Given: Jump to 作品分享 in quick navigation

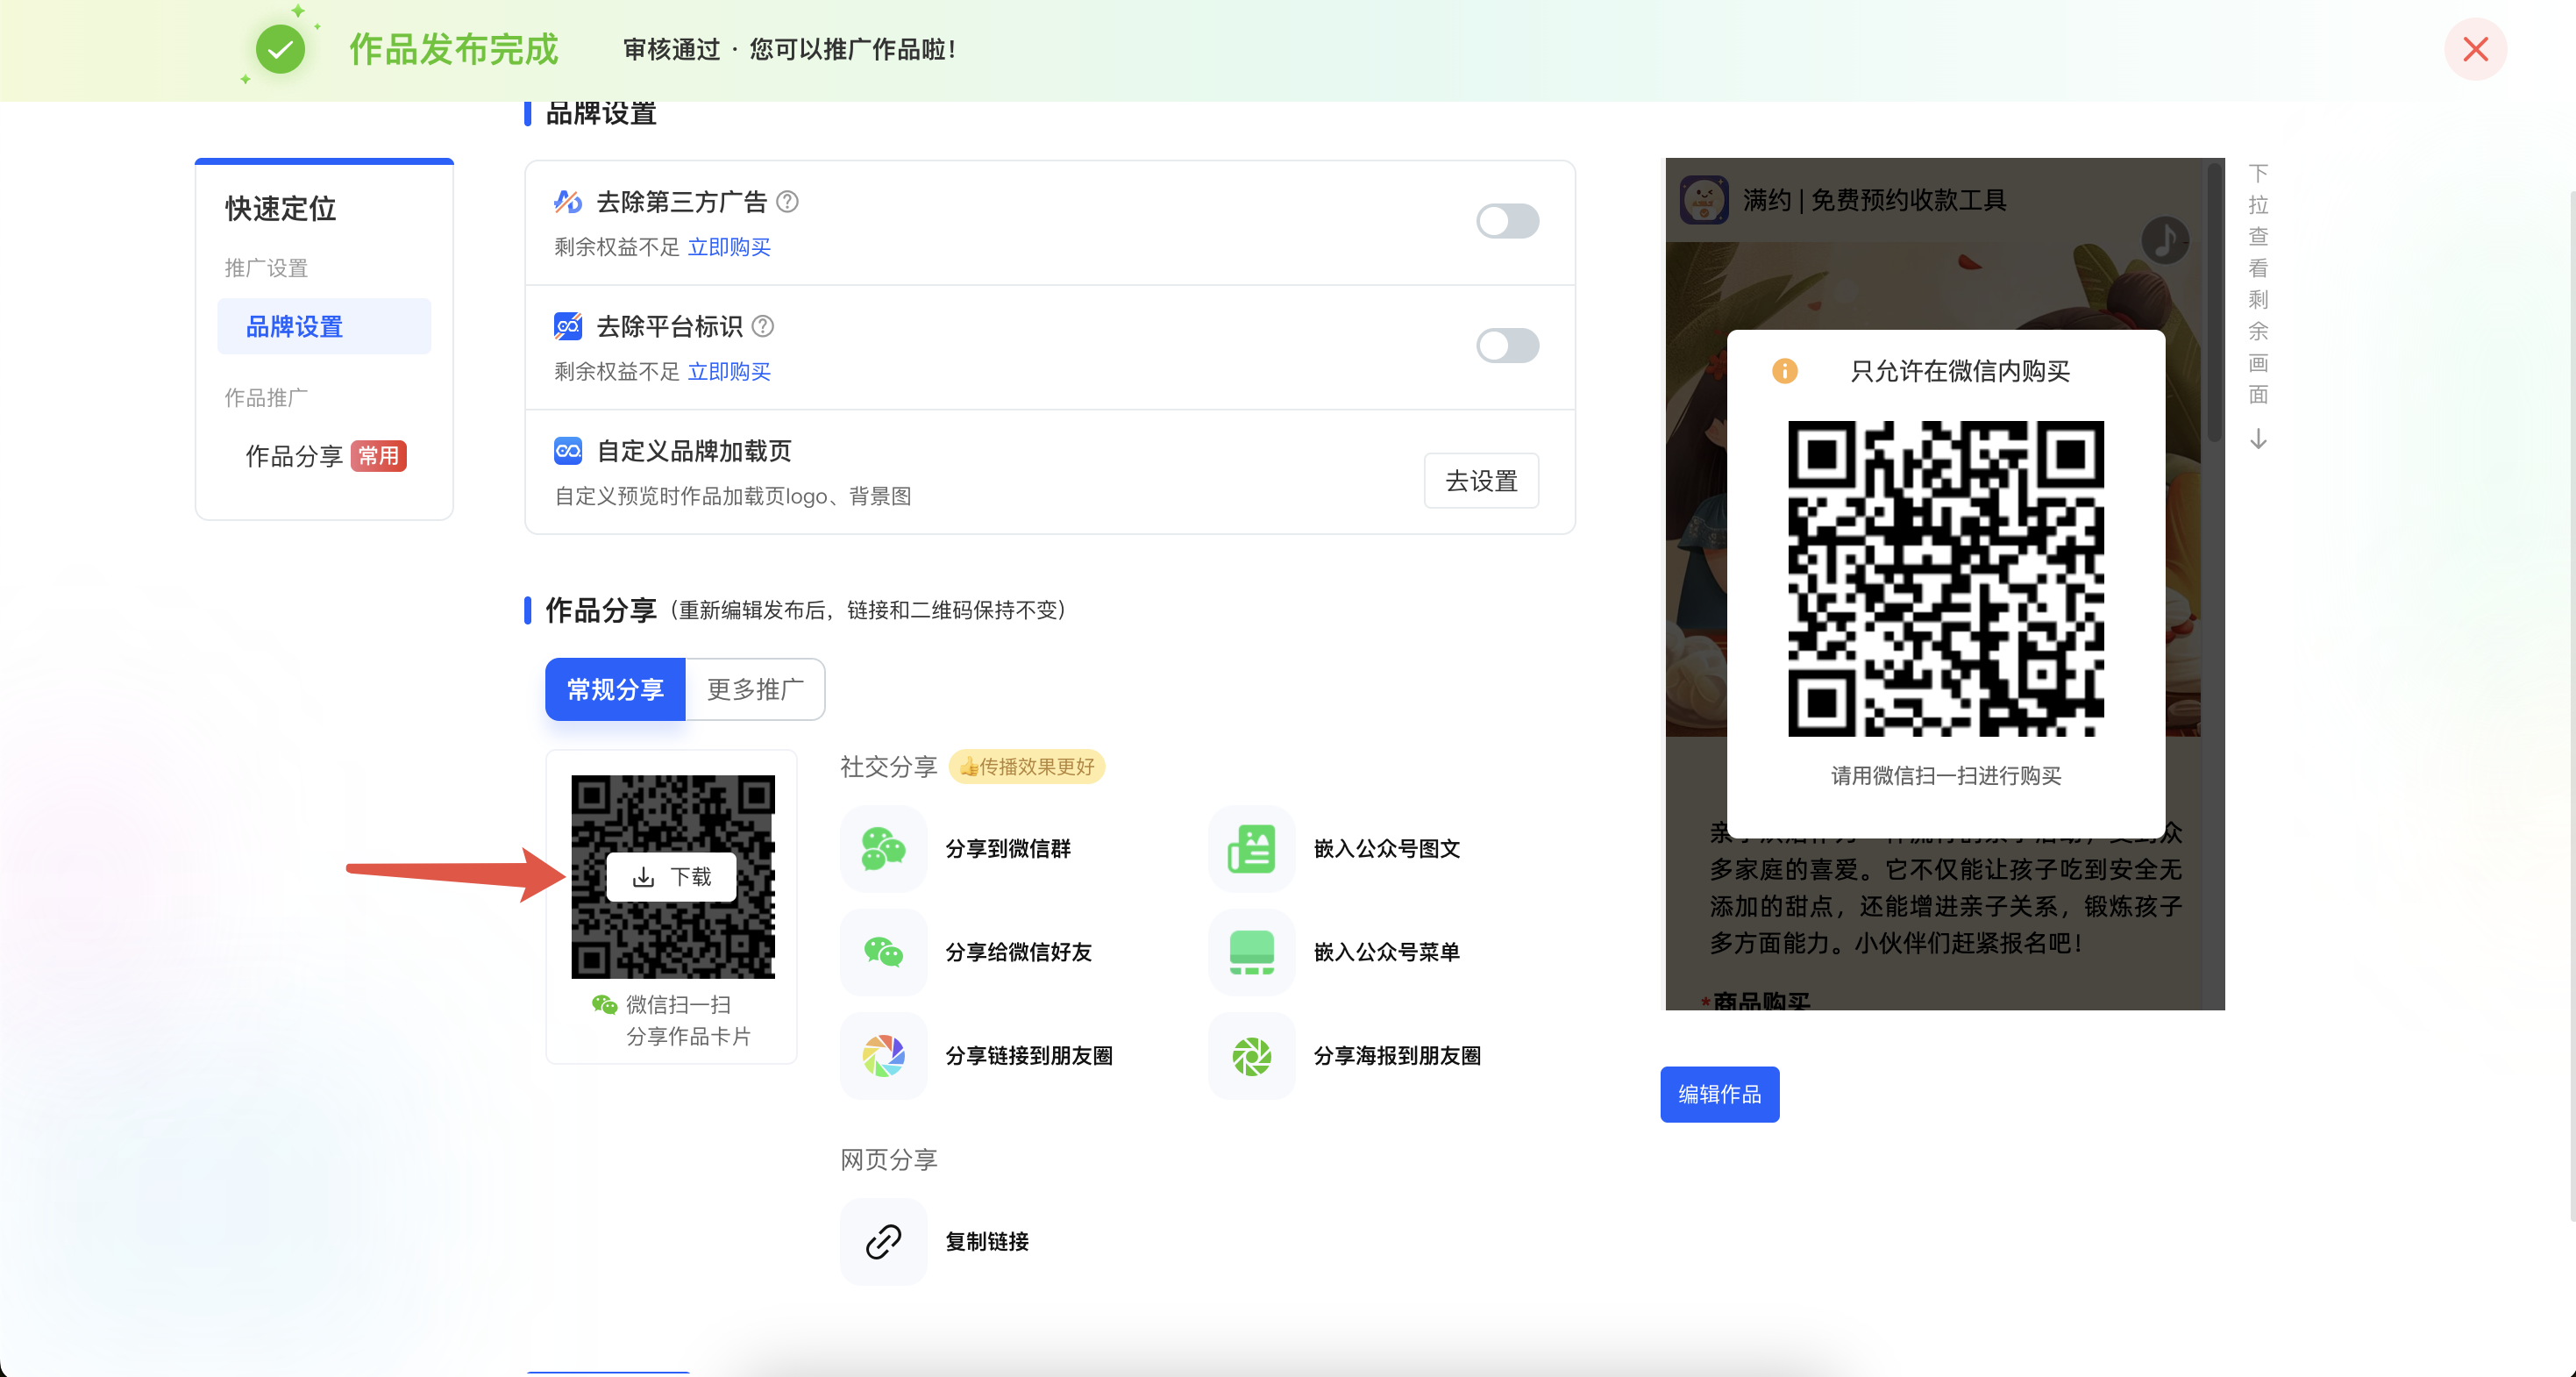Looking at the screenshot, I should [x=294, y=456].
